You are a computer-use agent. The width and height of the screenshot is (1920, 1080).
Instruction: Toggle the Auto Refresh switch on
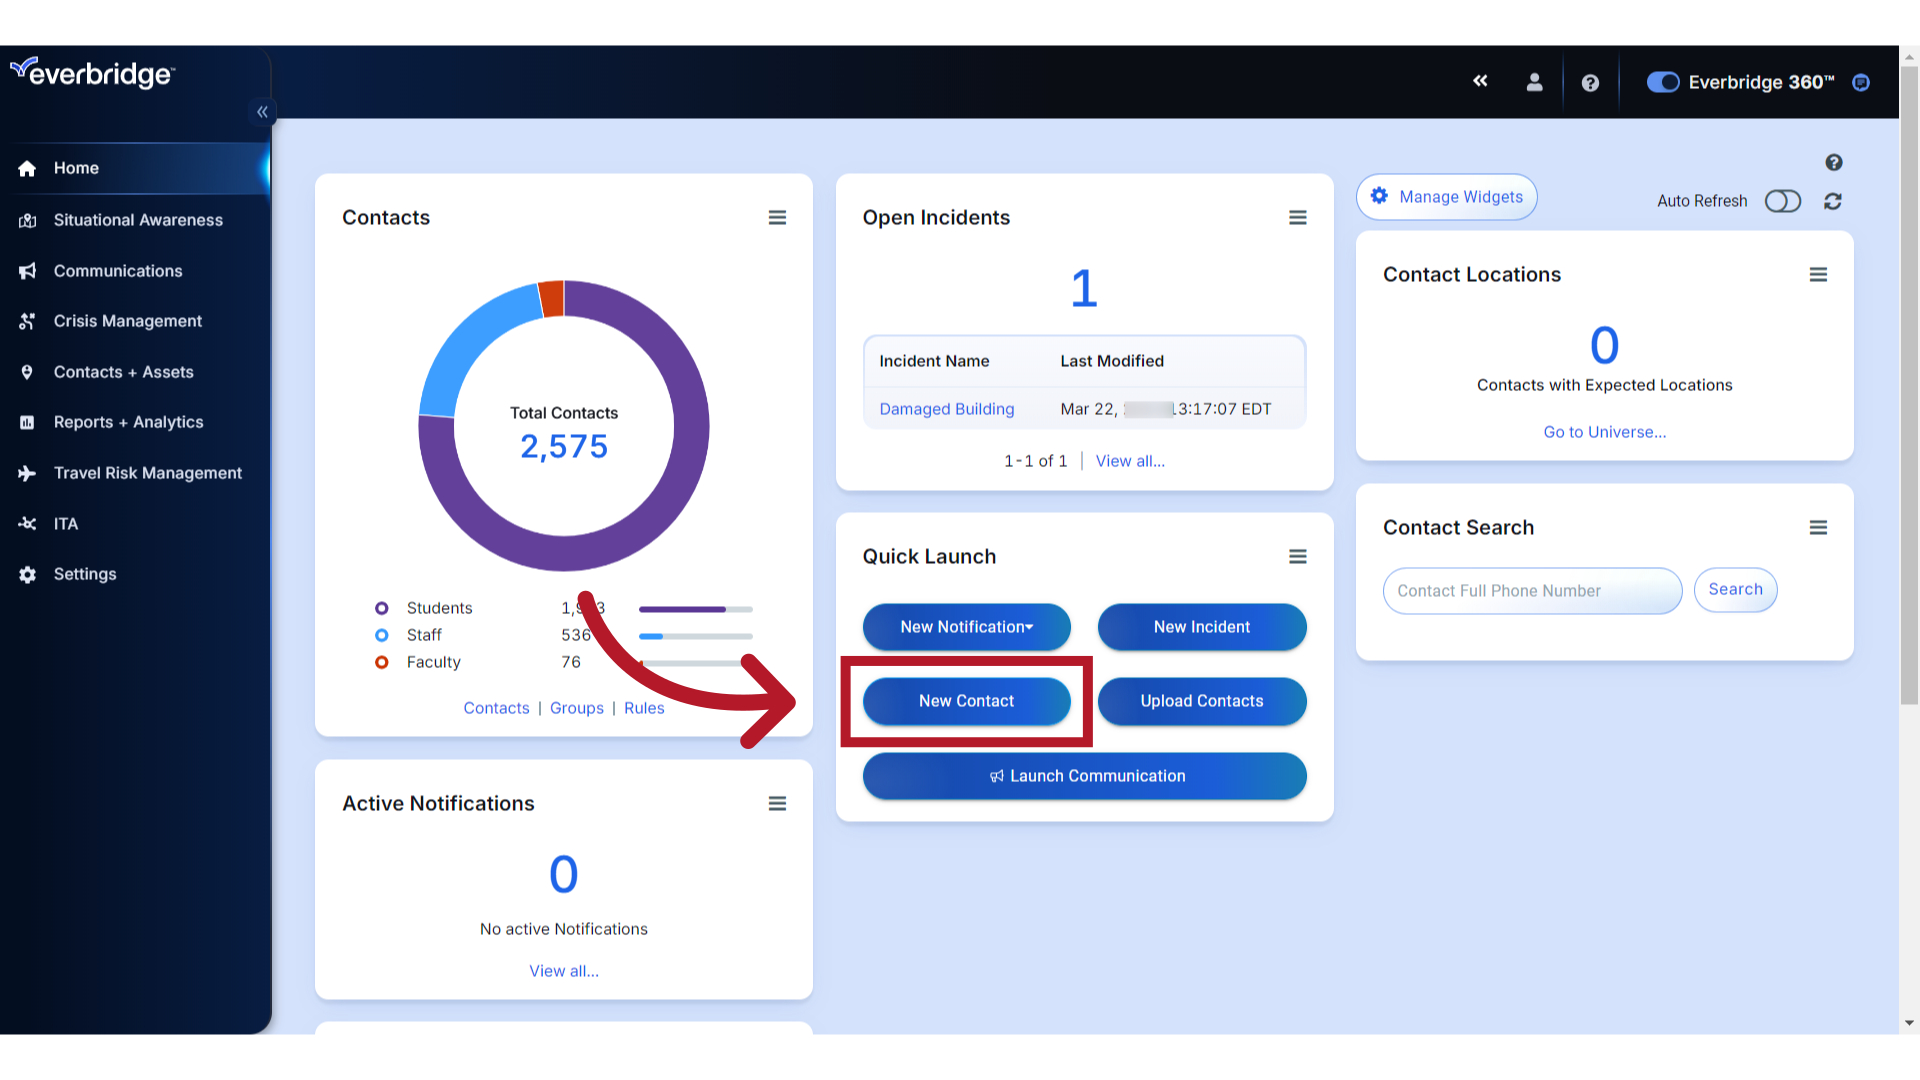click(1784, 200)
